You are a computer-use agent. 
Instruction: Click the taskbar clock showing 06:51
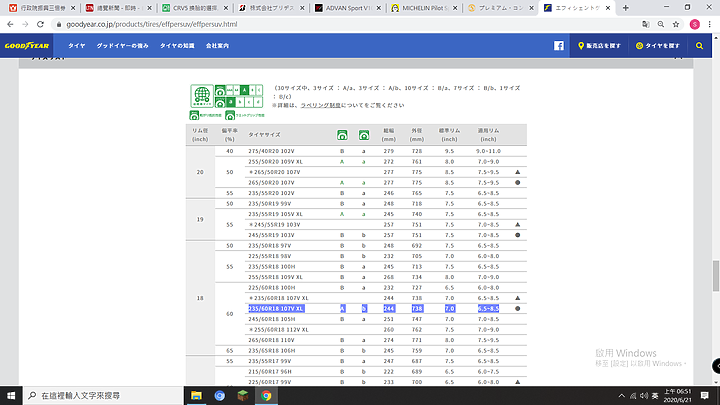coord(678,395)
